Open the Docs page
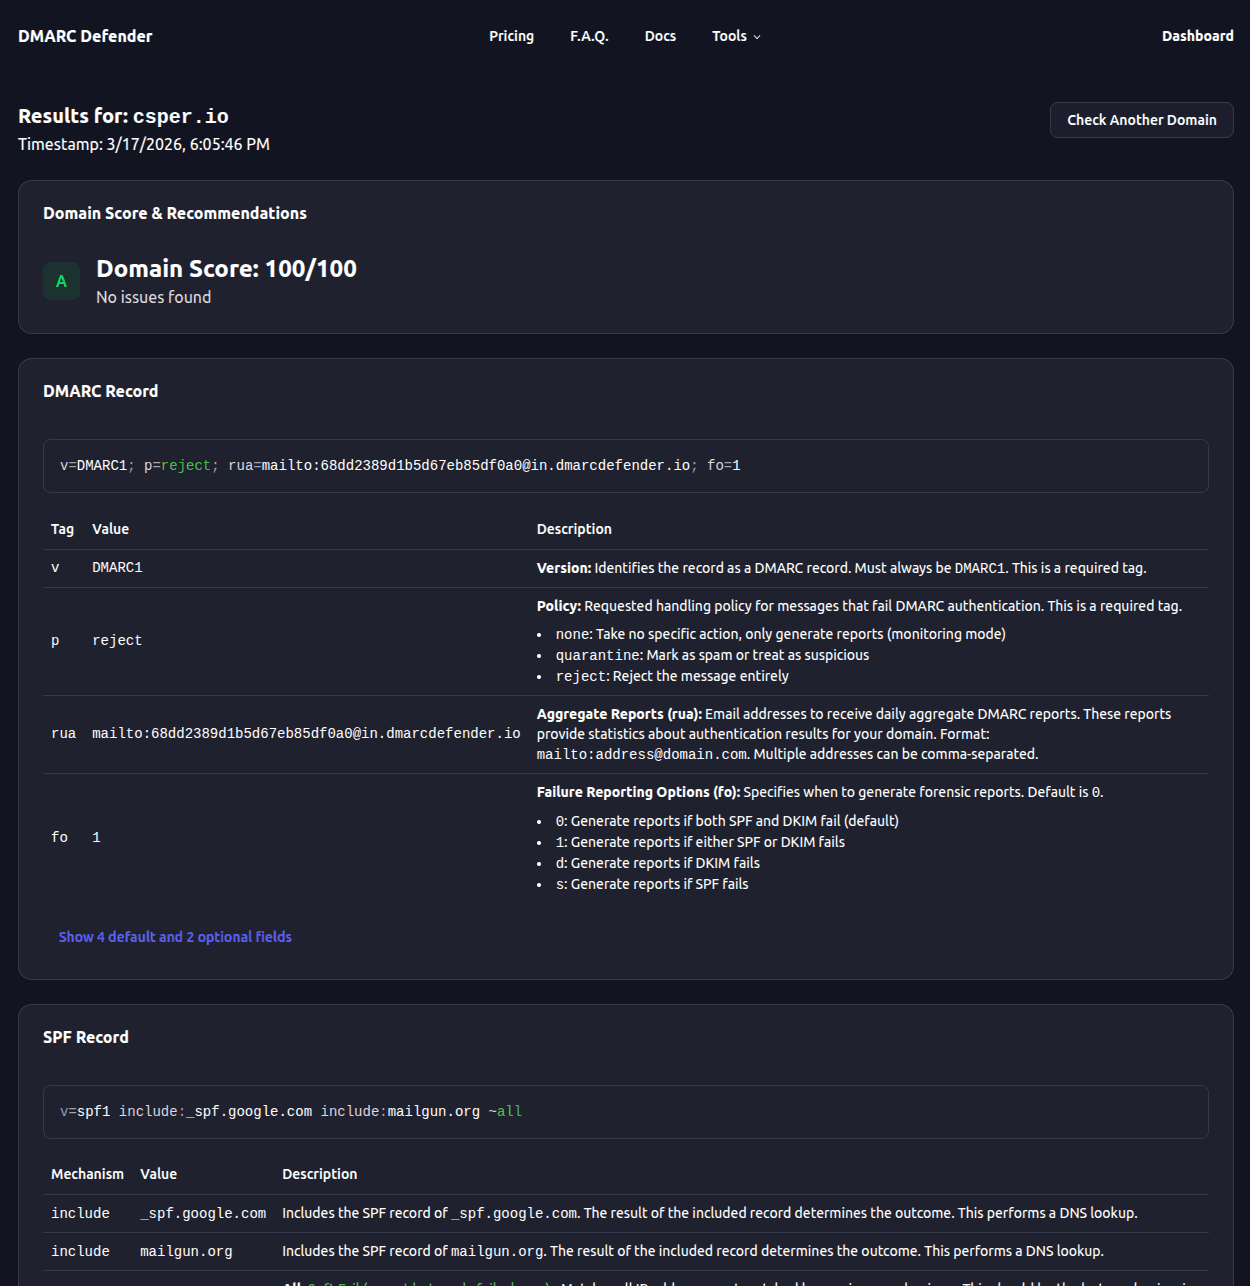1250x1286 pixels. 660,35
